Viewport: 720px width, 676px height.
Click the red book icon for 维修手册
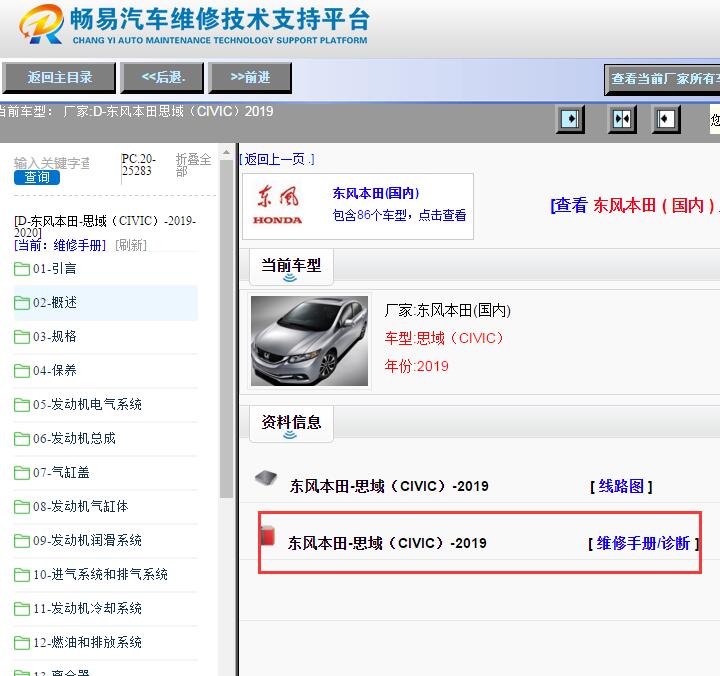coord(267,535)
